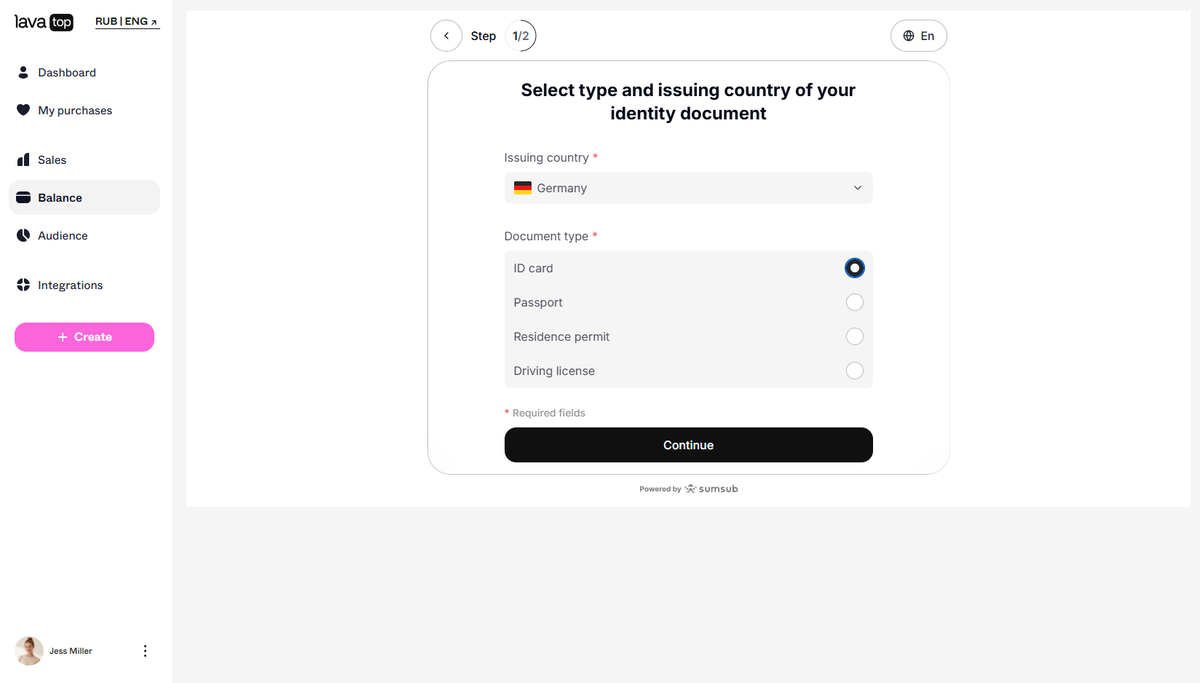
Task: Click the heart icon beside My purchases
Action: pyautogui.click(x=24, y=110)
